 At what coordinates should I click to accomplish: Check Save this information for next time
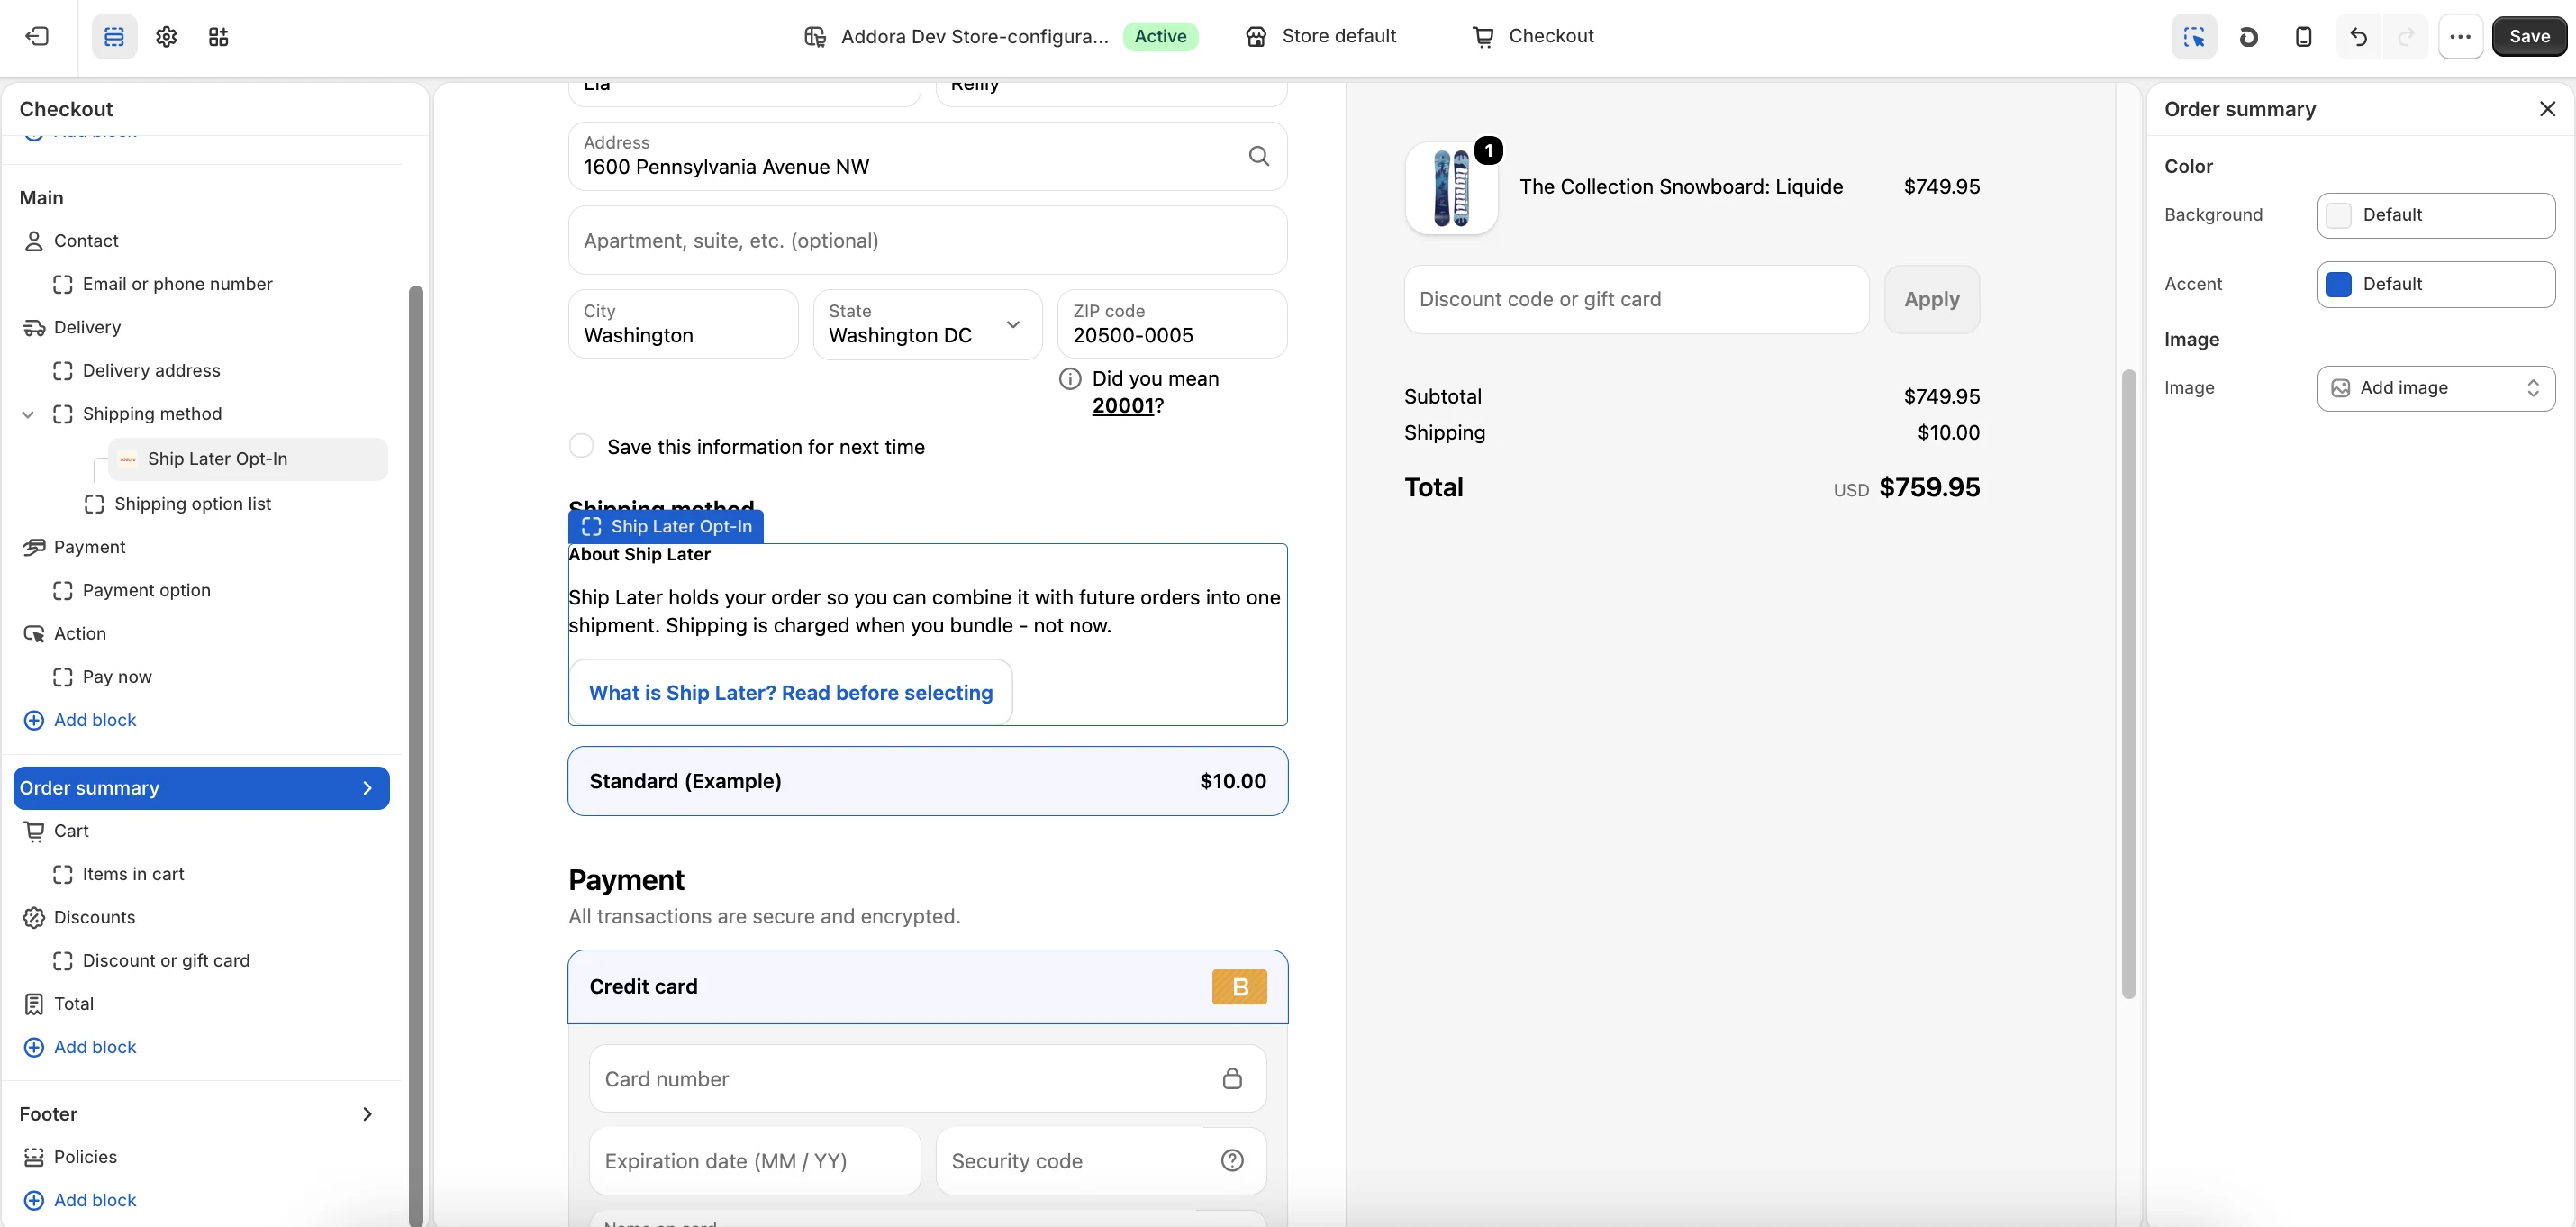[x=581, y=446]
